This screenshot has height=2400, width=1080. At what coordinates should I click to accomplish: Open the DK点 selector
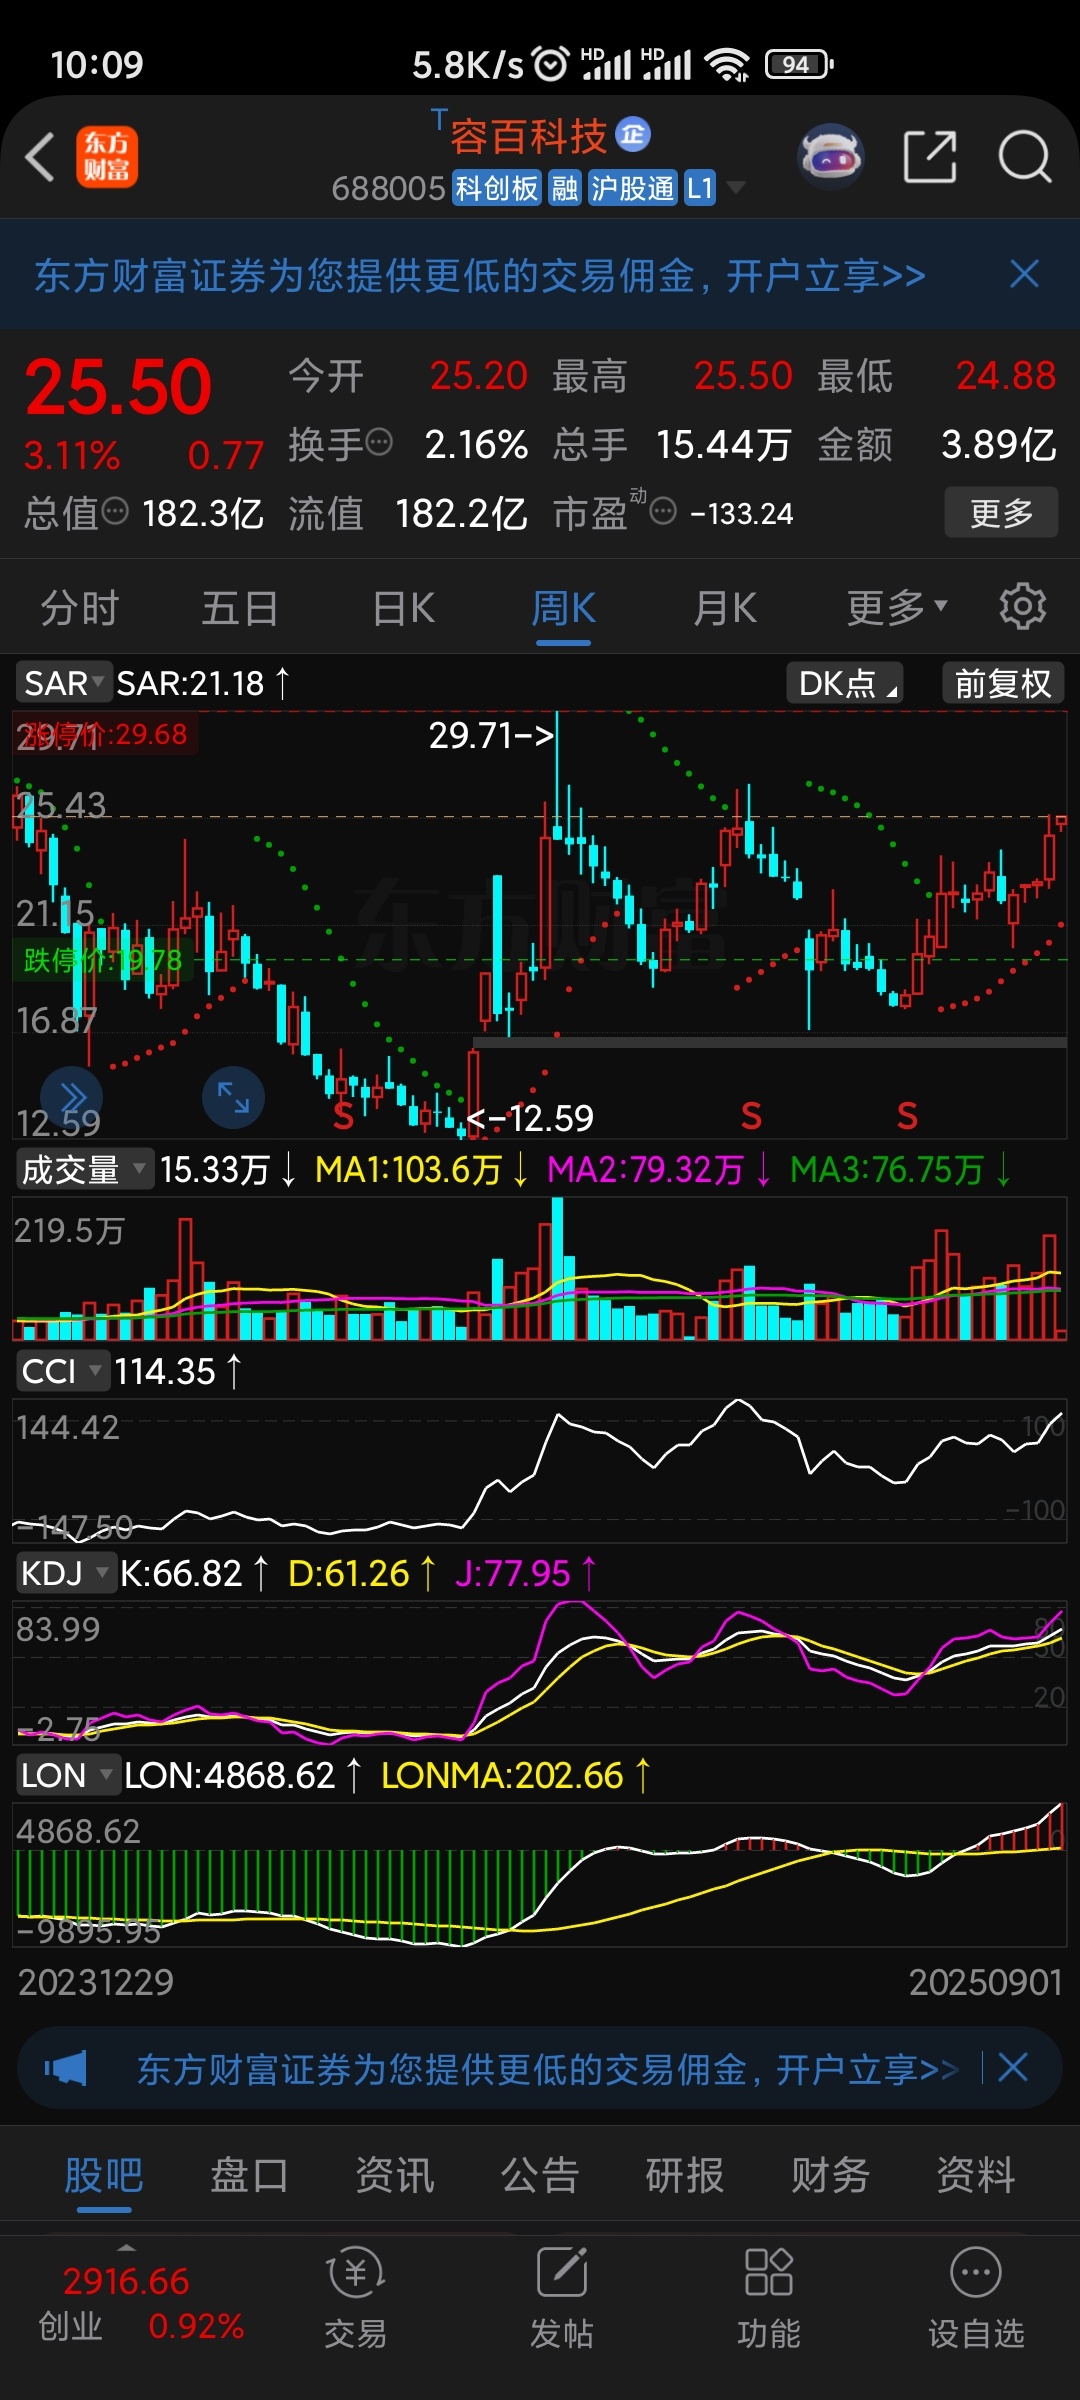coord(846,683)
